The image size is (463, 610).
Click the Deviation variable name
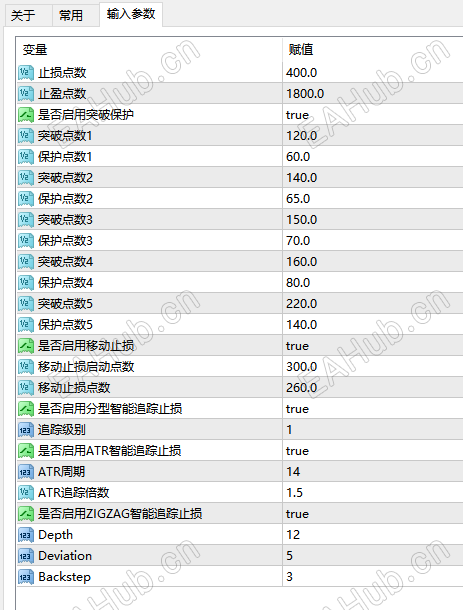tap(65, 556)
